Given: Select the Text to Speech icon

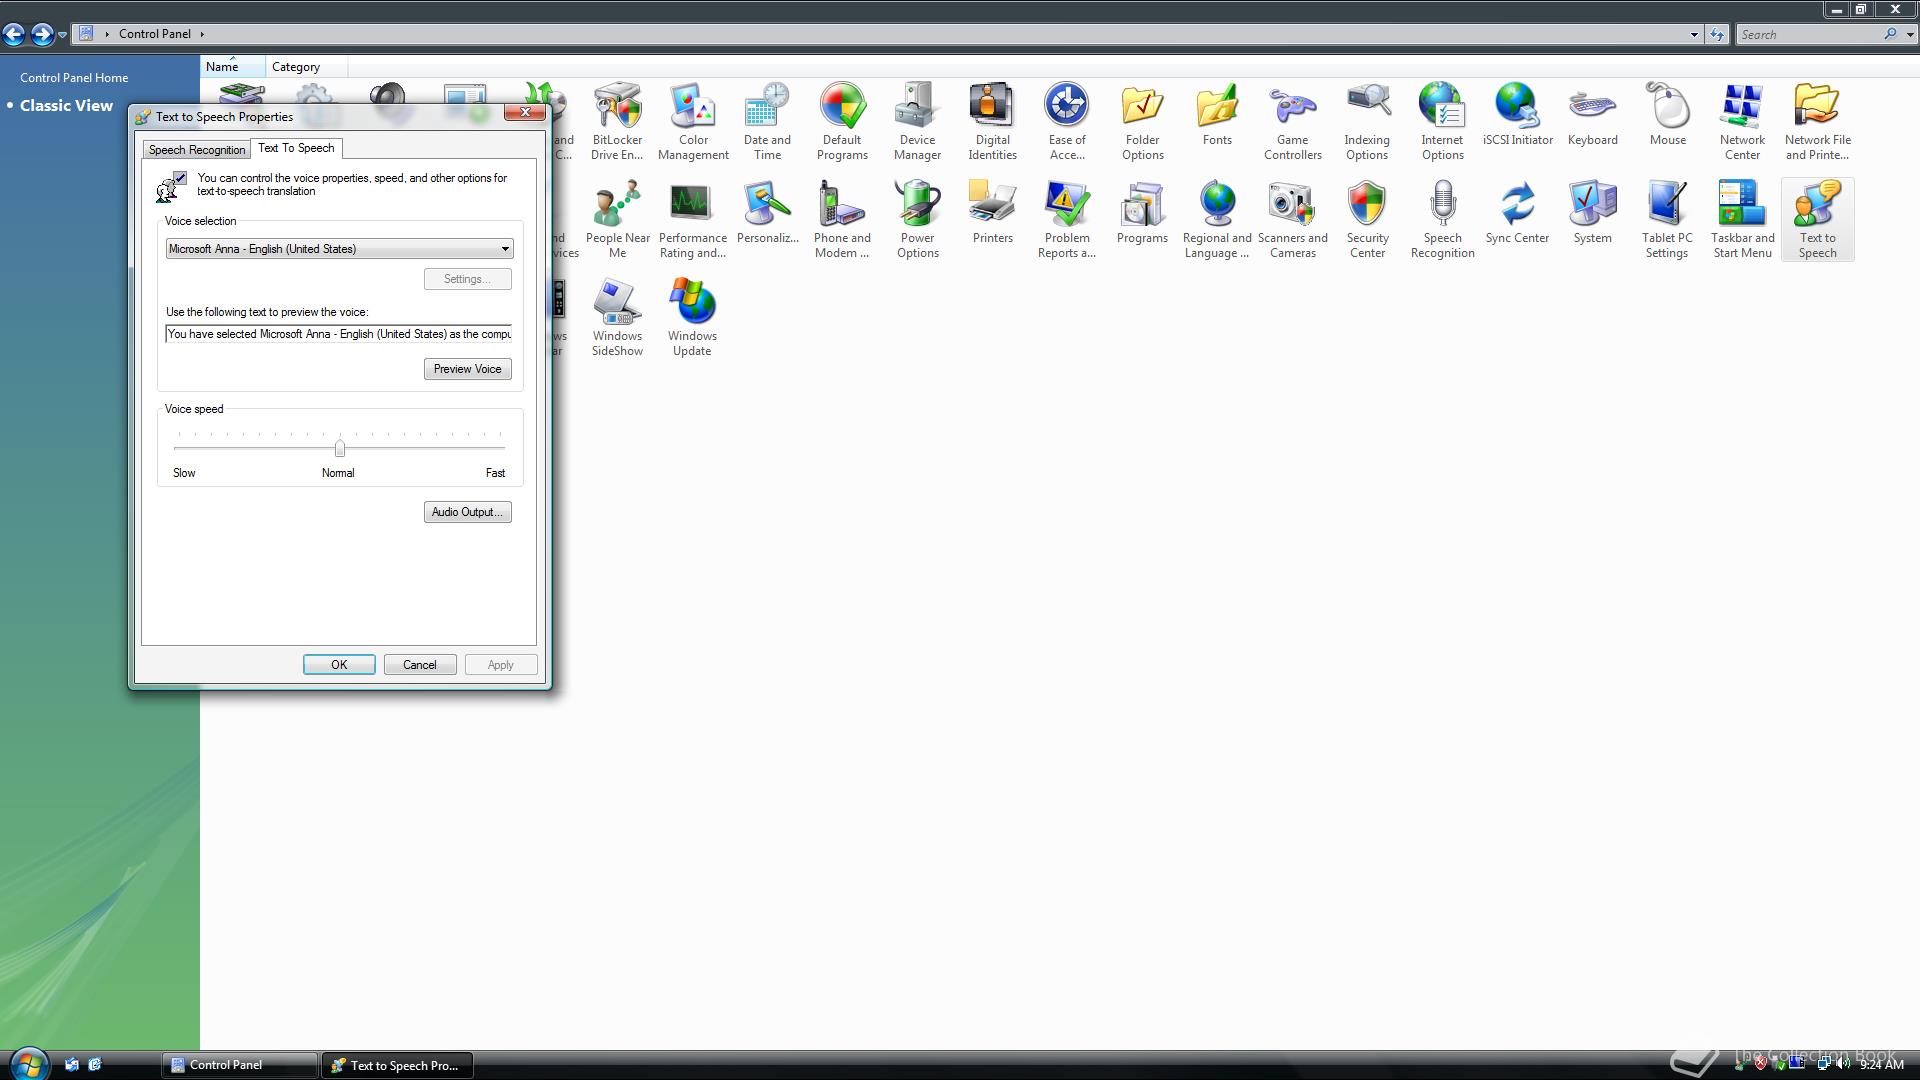Looking at the screenshot, I should (1817, 219).
